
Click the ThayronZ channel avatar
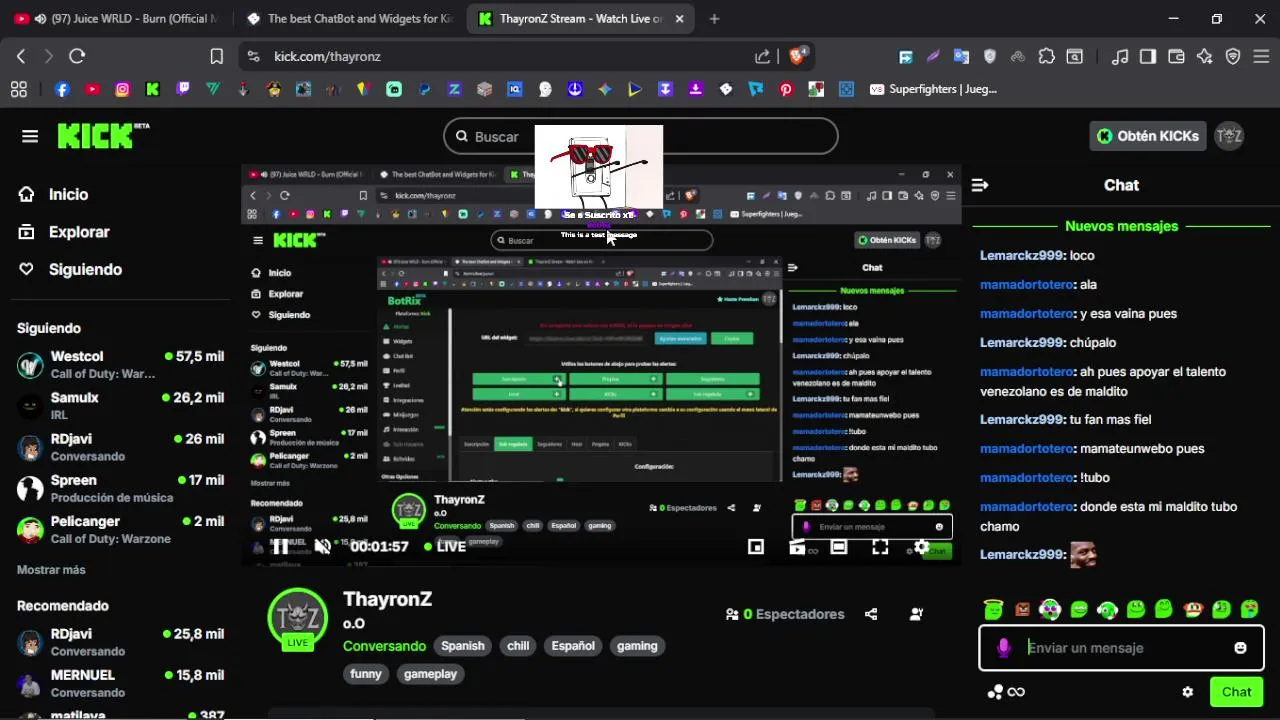click(297, 618)
